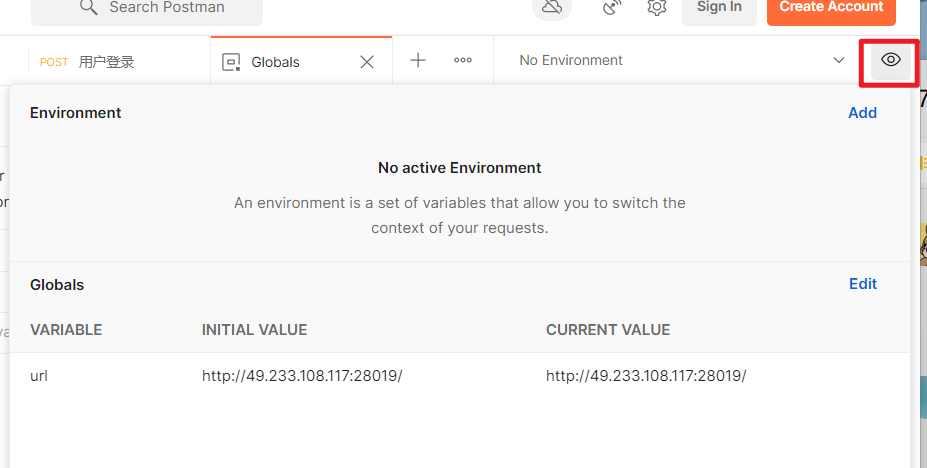
Task: Click the url variable name
Action: [39, 376]
